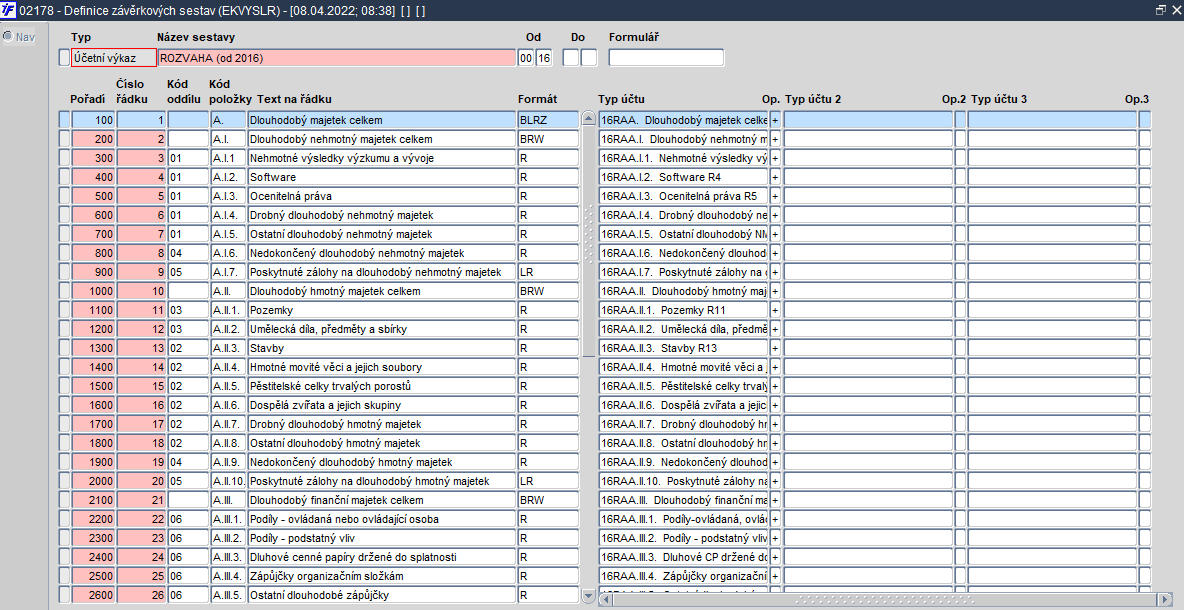
Task: Toggle row selector box for Pořadí 1300
Action: [x=64, y=348]
